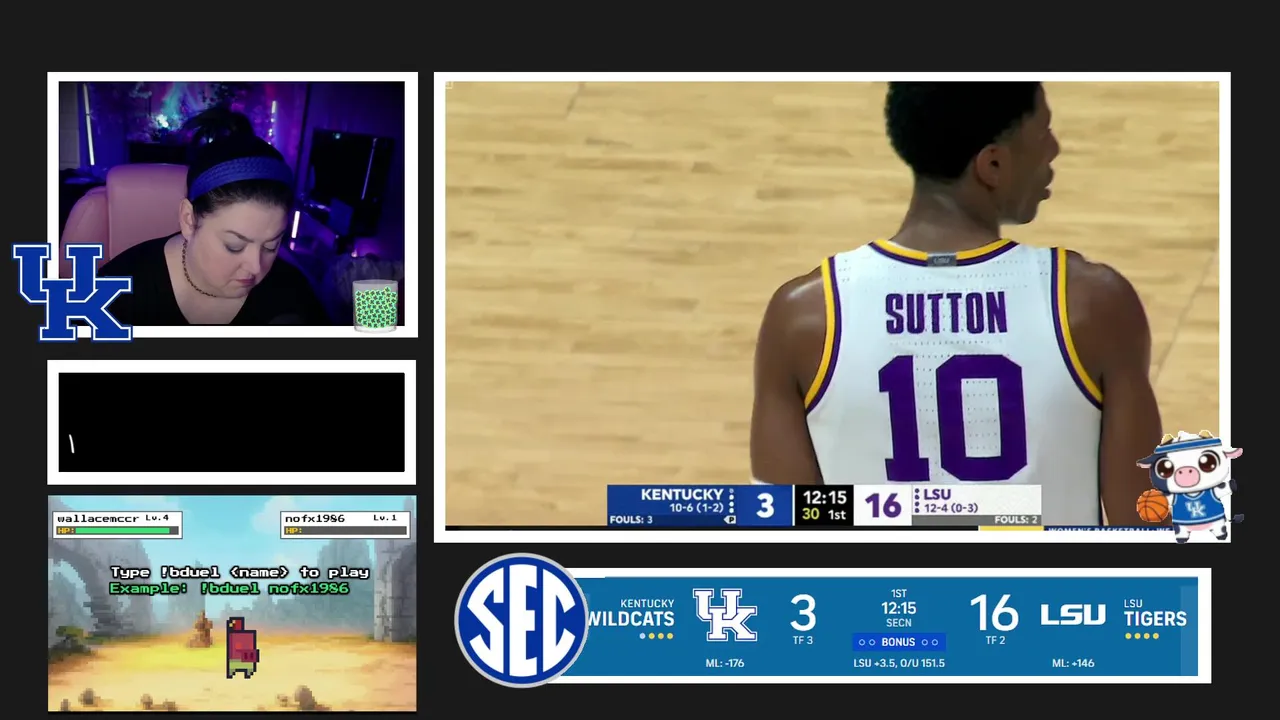Click 'ML: +146' LSU moneyline

pyautogui.click(x=1073, y=663)
